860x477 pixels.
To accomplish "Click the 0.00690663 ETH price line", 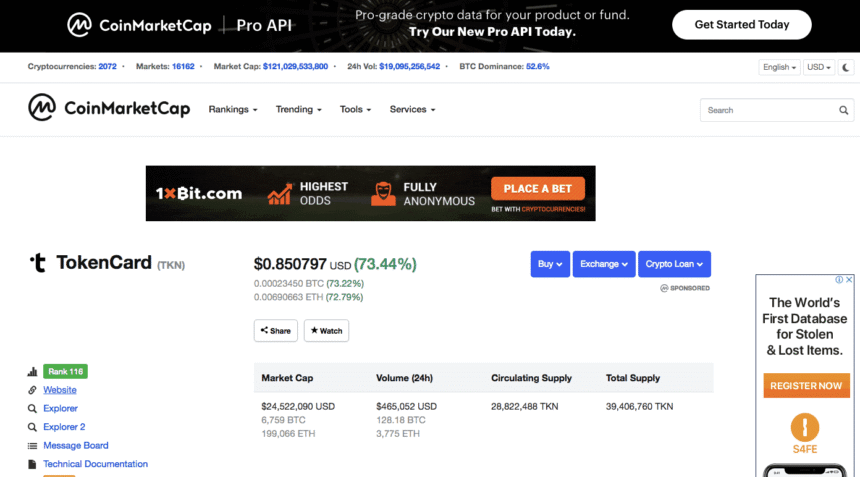I will point(308,297).
